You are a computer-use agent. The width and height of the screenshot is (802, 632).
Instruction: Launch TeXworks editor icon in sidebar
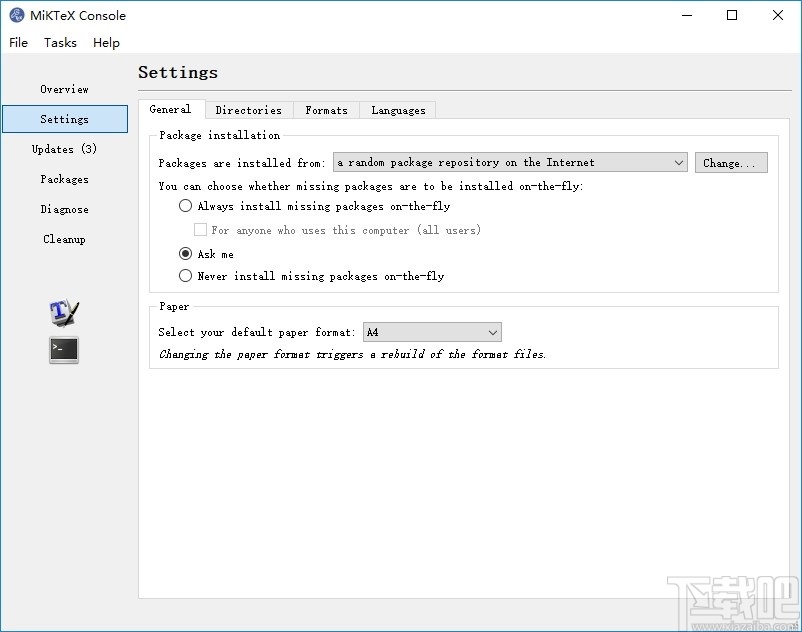point(64,312)
